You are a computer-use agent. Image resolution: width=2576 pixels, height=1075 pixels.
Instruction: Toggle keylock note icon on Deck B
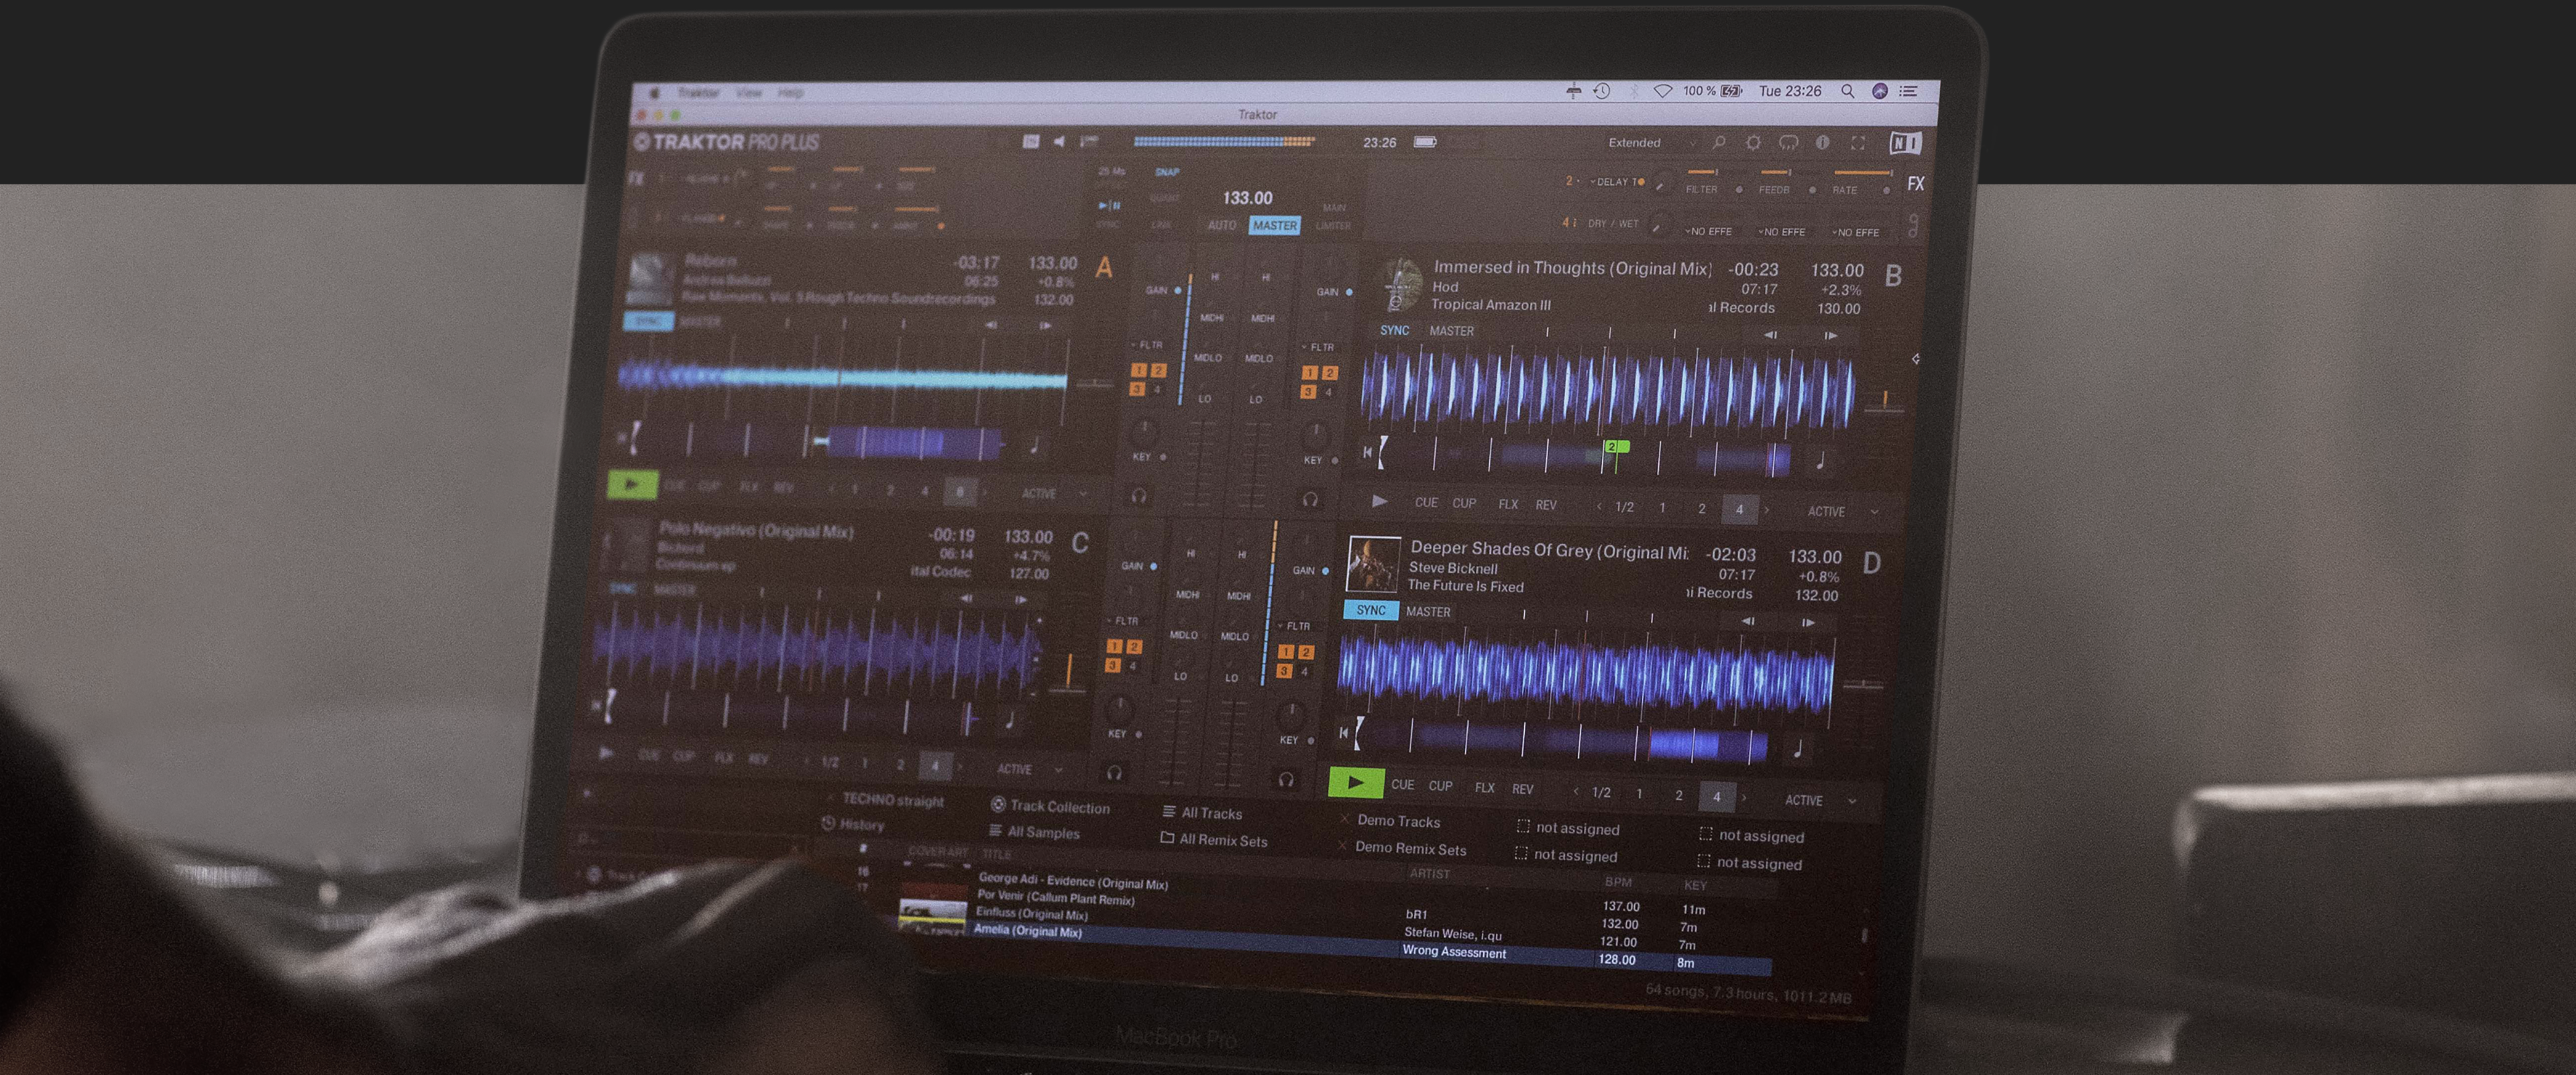coord(1820,460)
